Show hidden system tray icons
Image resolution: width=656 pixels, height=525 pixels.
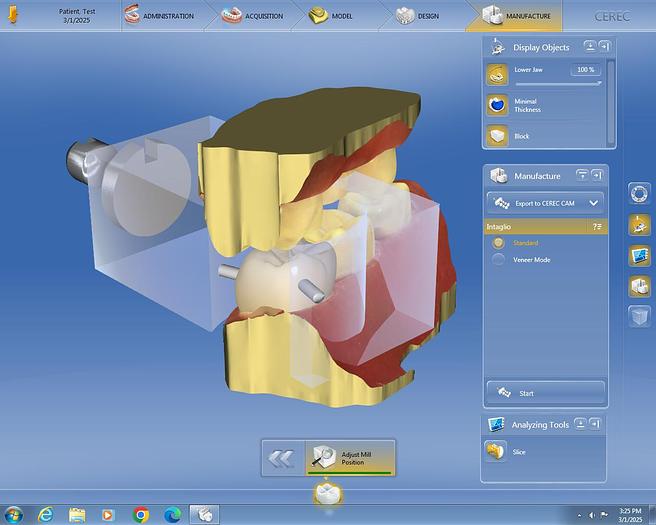click(579, 515)
